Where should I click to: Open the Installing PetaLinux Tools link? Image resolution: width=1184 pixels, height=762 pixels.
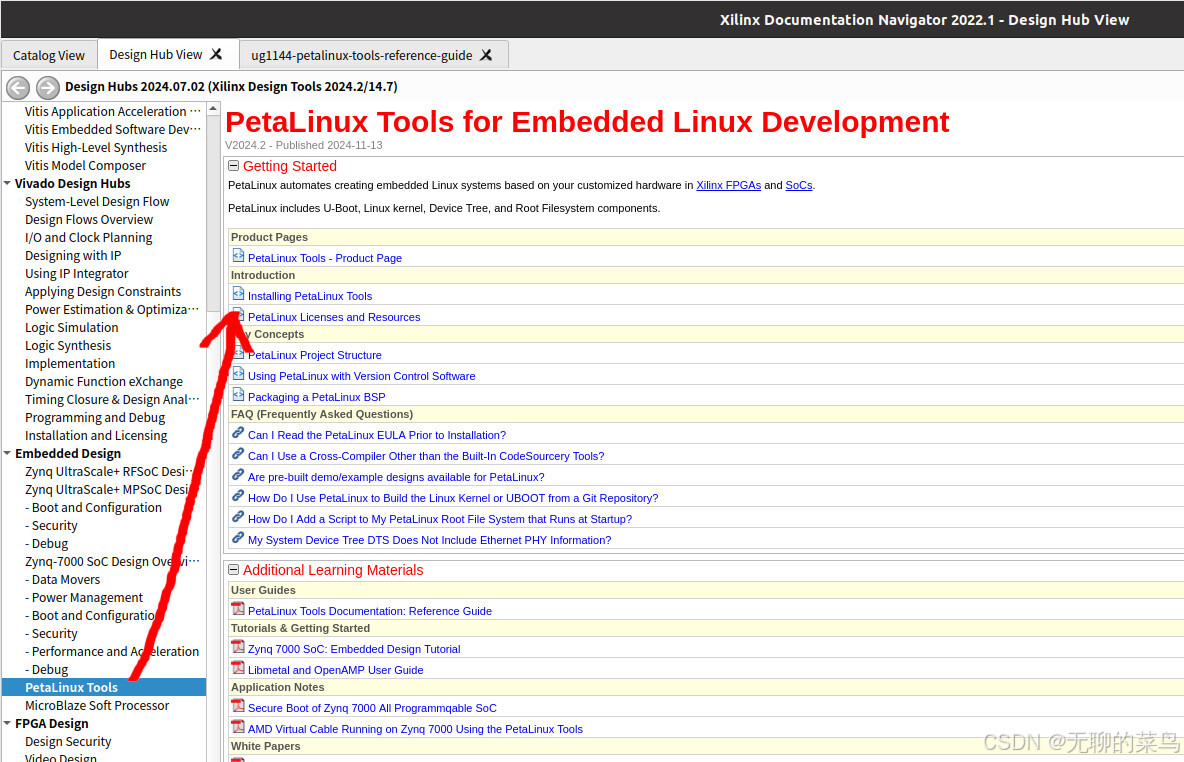pos(310,296)
